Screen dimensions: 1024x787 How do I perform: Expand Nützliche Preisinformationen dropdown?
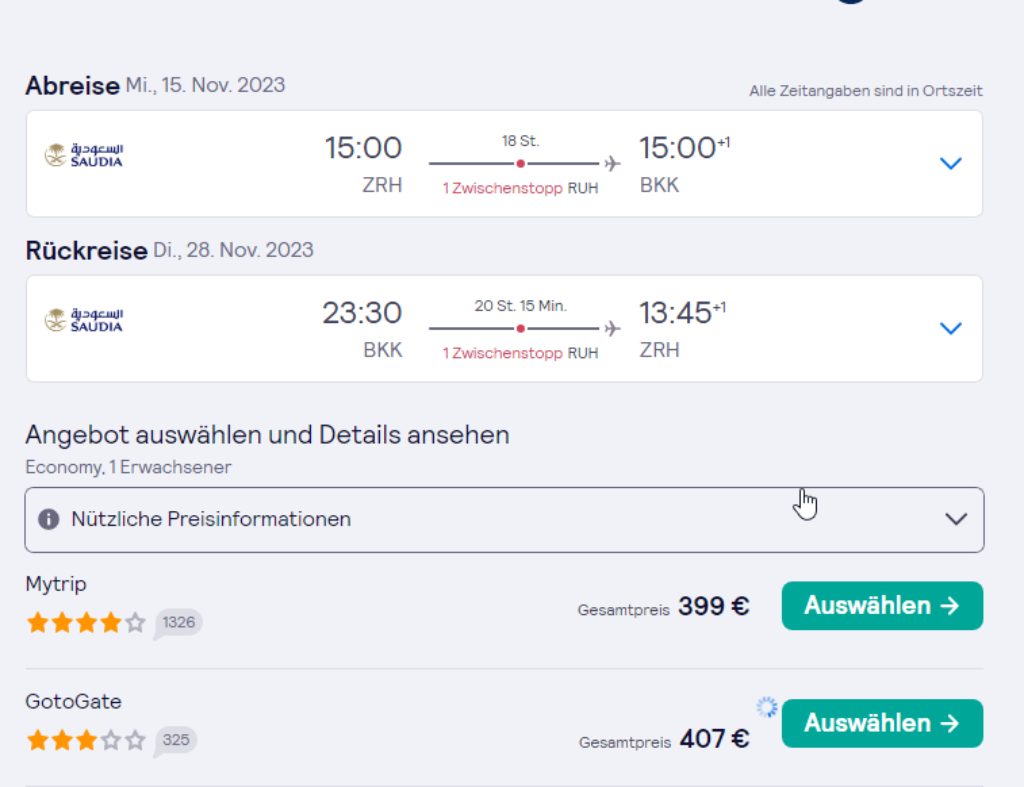tap(956, 519)
